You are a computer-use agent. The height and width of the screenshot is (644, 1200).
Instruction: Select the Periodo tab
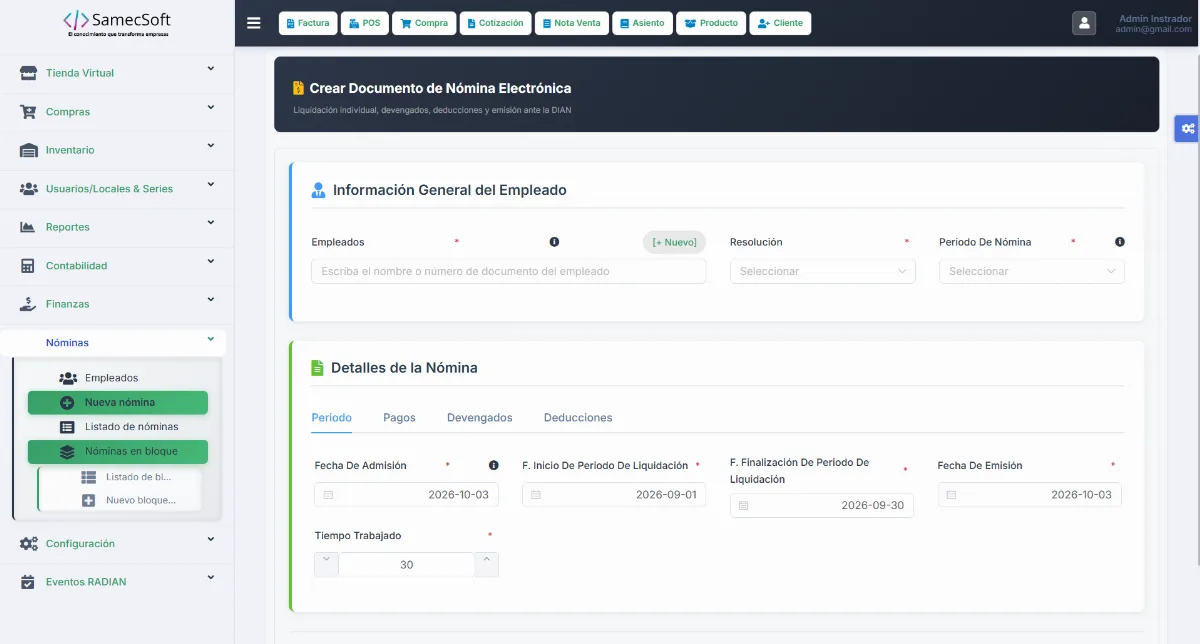(x=331, y=418)
